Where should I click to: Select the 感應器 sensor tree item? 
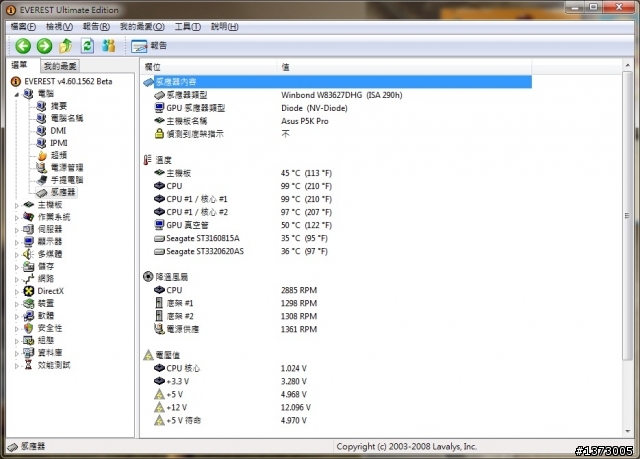[x=63, y=192]
